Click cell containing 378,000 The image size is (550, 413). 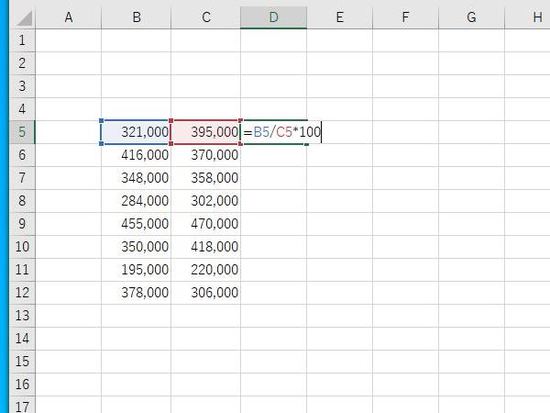[x=136, y=292]
